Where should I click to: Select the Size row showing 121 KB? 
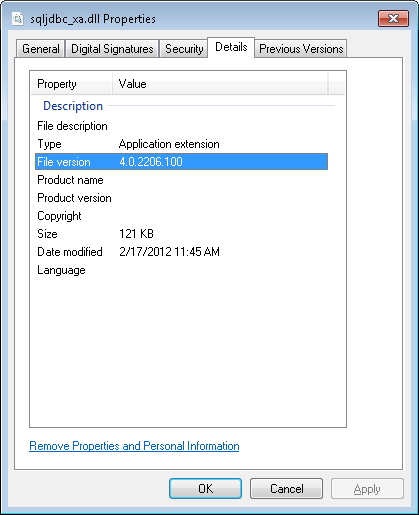click(x=181, y=234)
